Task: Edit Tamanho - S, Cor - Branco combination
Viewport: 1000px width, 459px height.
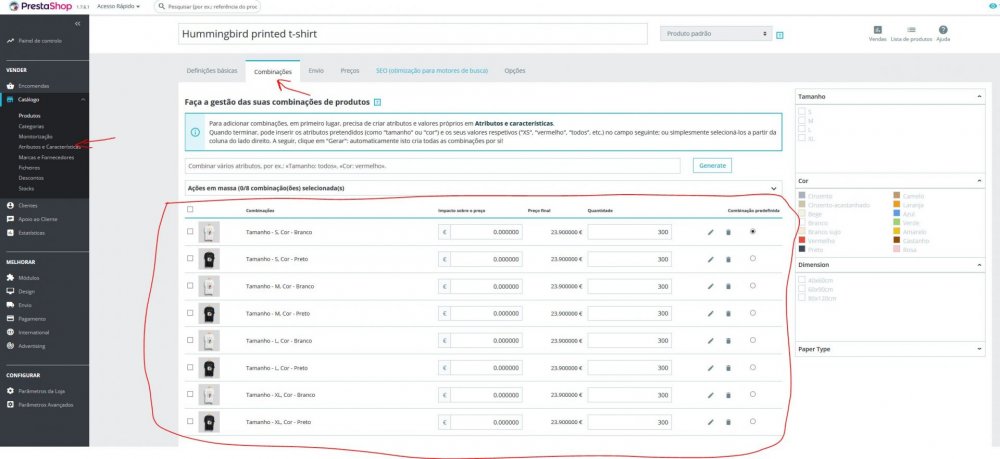Action: point(710,233)
